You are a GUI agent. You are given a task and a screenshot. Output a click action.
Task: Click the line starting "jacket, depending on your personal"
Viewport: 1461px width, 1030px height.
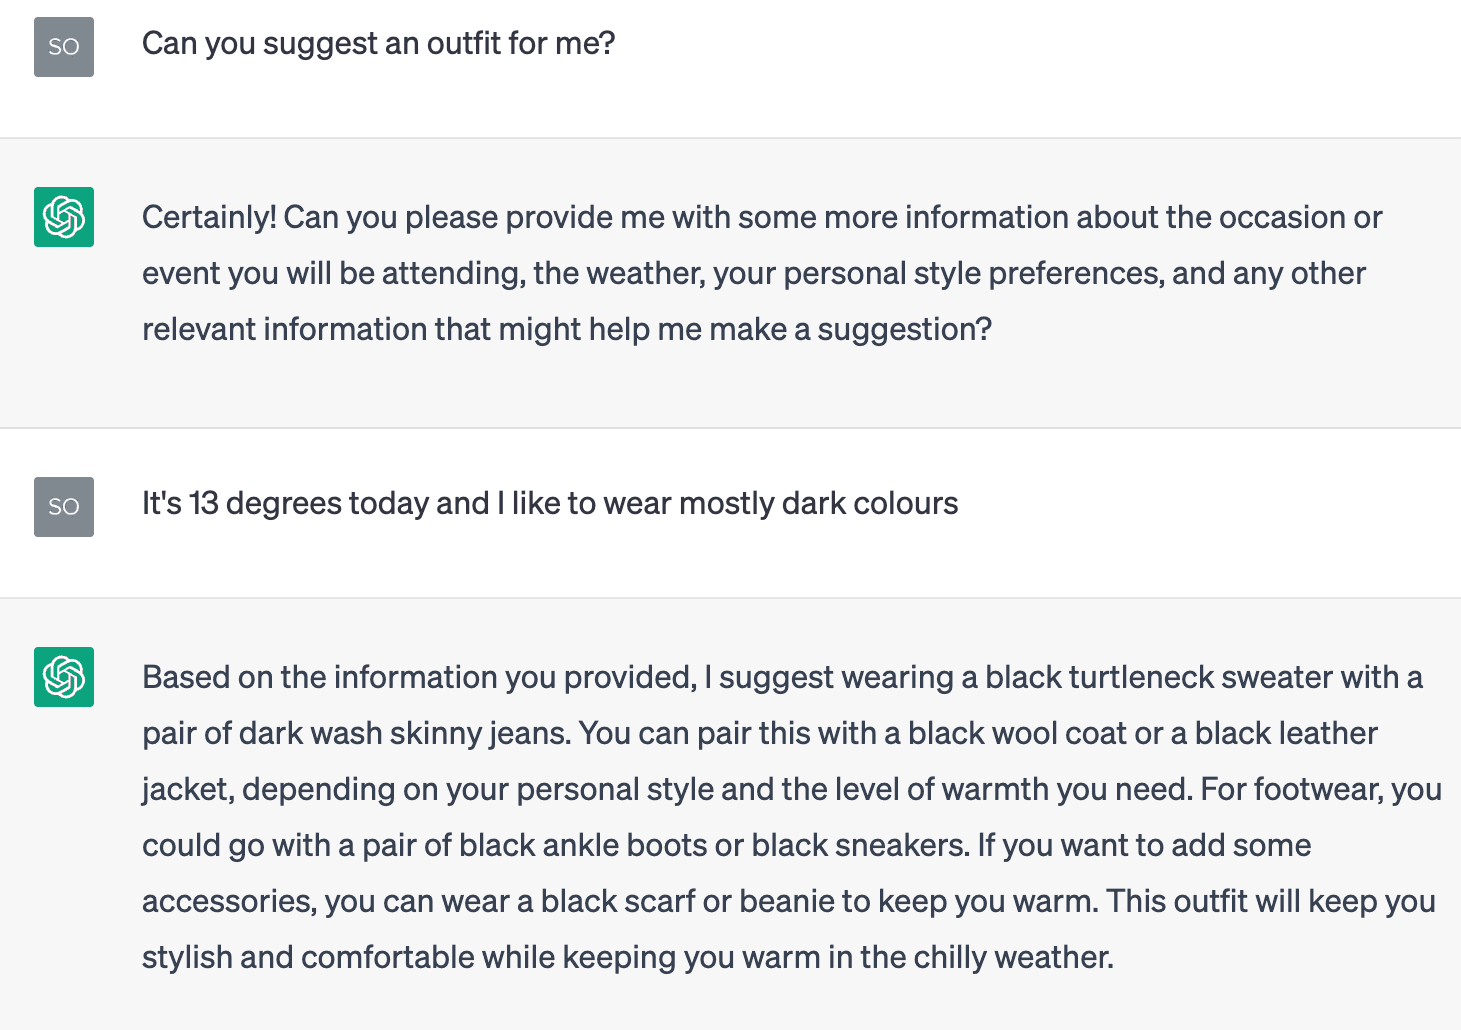tap(792, 790)
